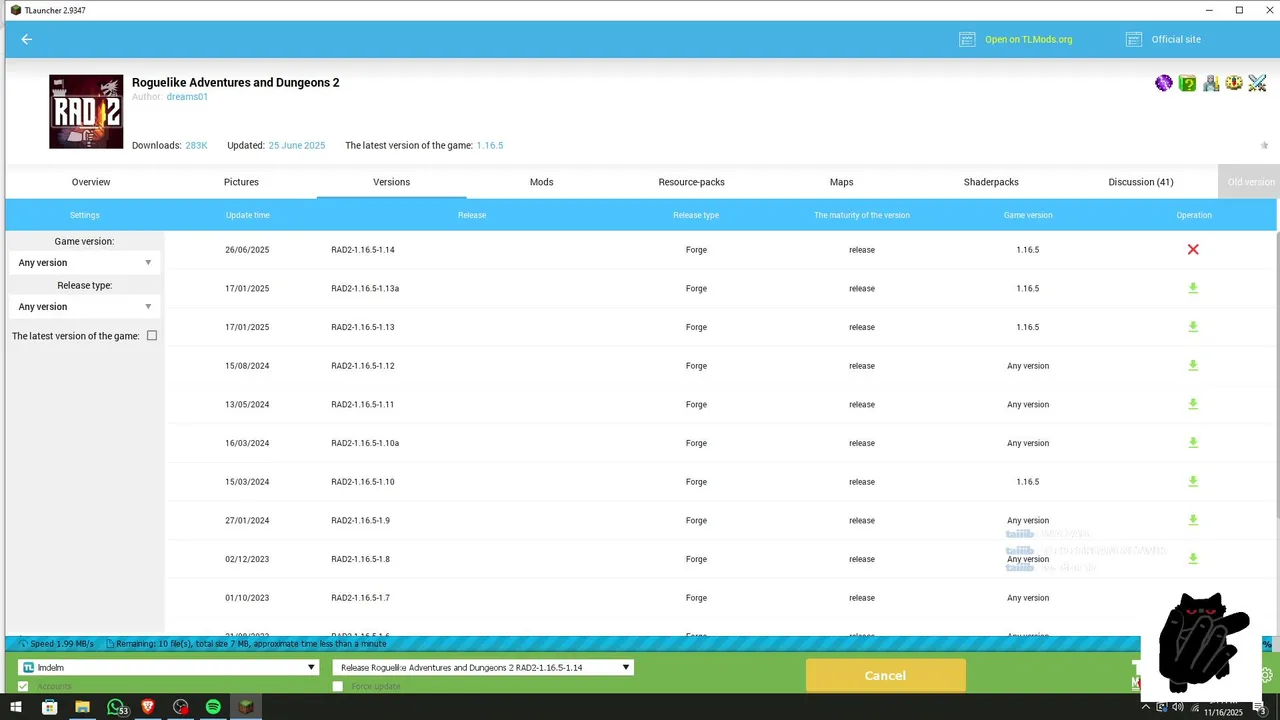The height and width of the screenshot is (720, 1280).
Task: Download version RAD2-1.16.5-1.11
Action: click(x=1193, y=404)
